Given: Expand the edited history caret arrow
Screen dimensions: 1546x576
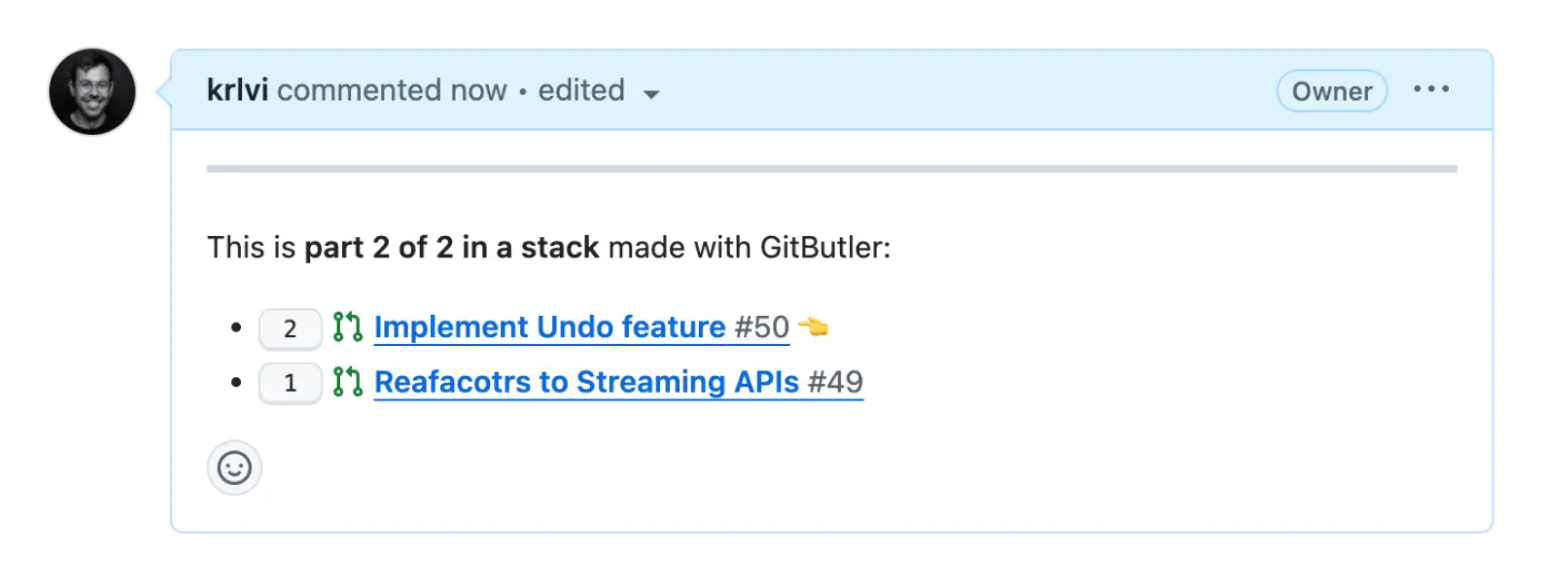Looking at the screenshot, I should [651, 94].
